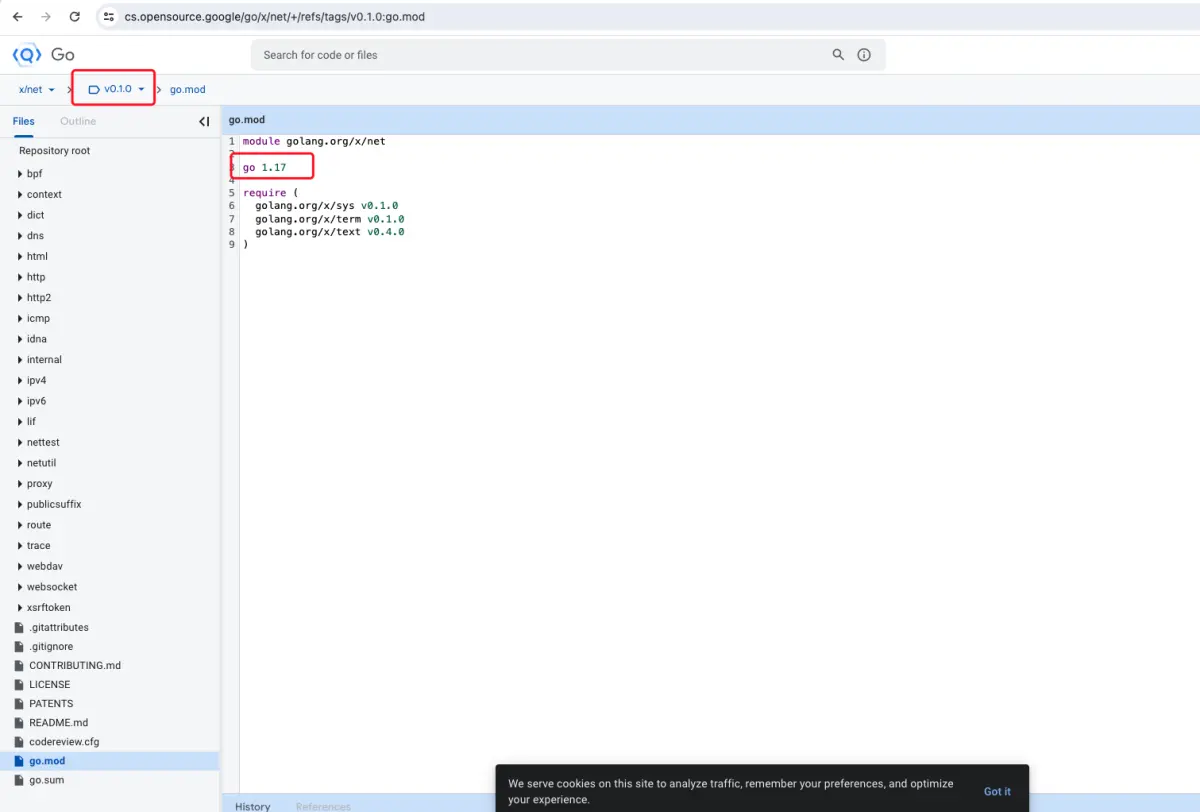This screenshot has width=1200, height=812.
Task: Click the browser back arrow
Action: coord(17,17)
